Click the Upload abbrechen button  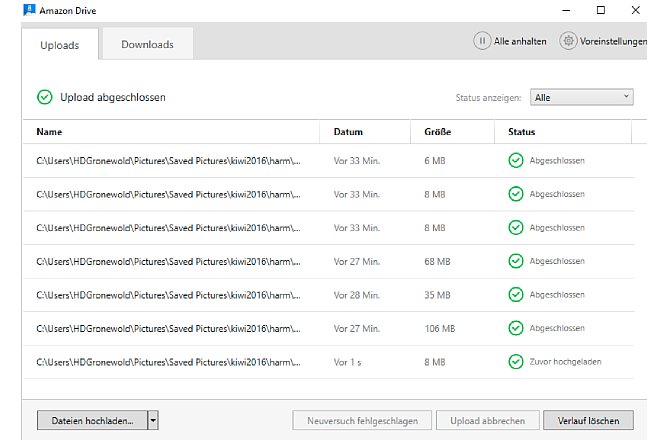pos(488,421)
